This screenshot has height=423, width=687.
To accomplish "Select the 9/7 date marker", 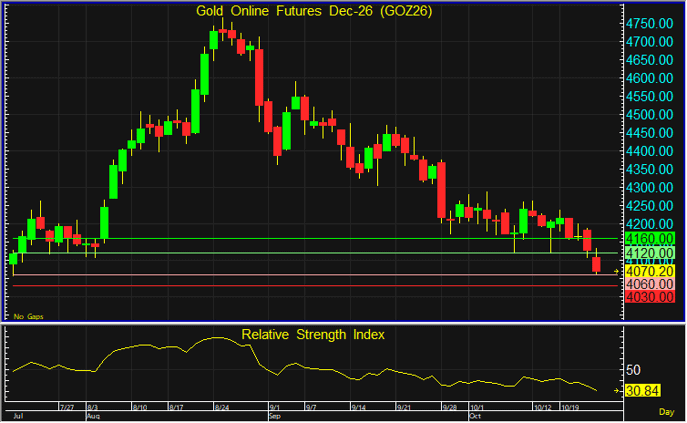I will point(311,407).
